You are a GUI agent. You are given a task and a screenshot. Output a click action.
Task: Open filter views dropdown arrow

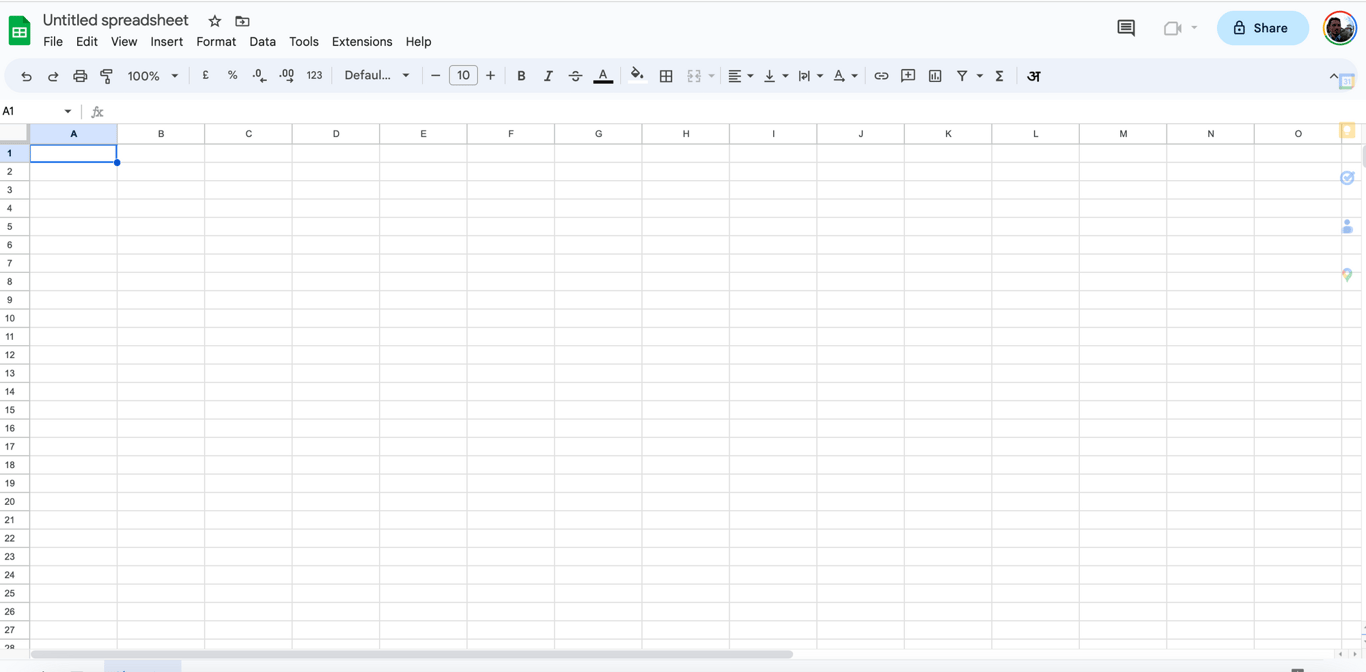pyautogui.click(x=980, y=76)
